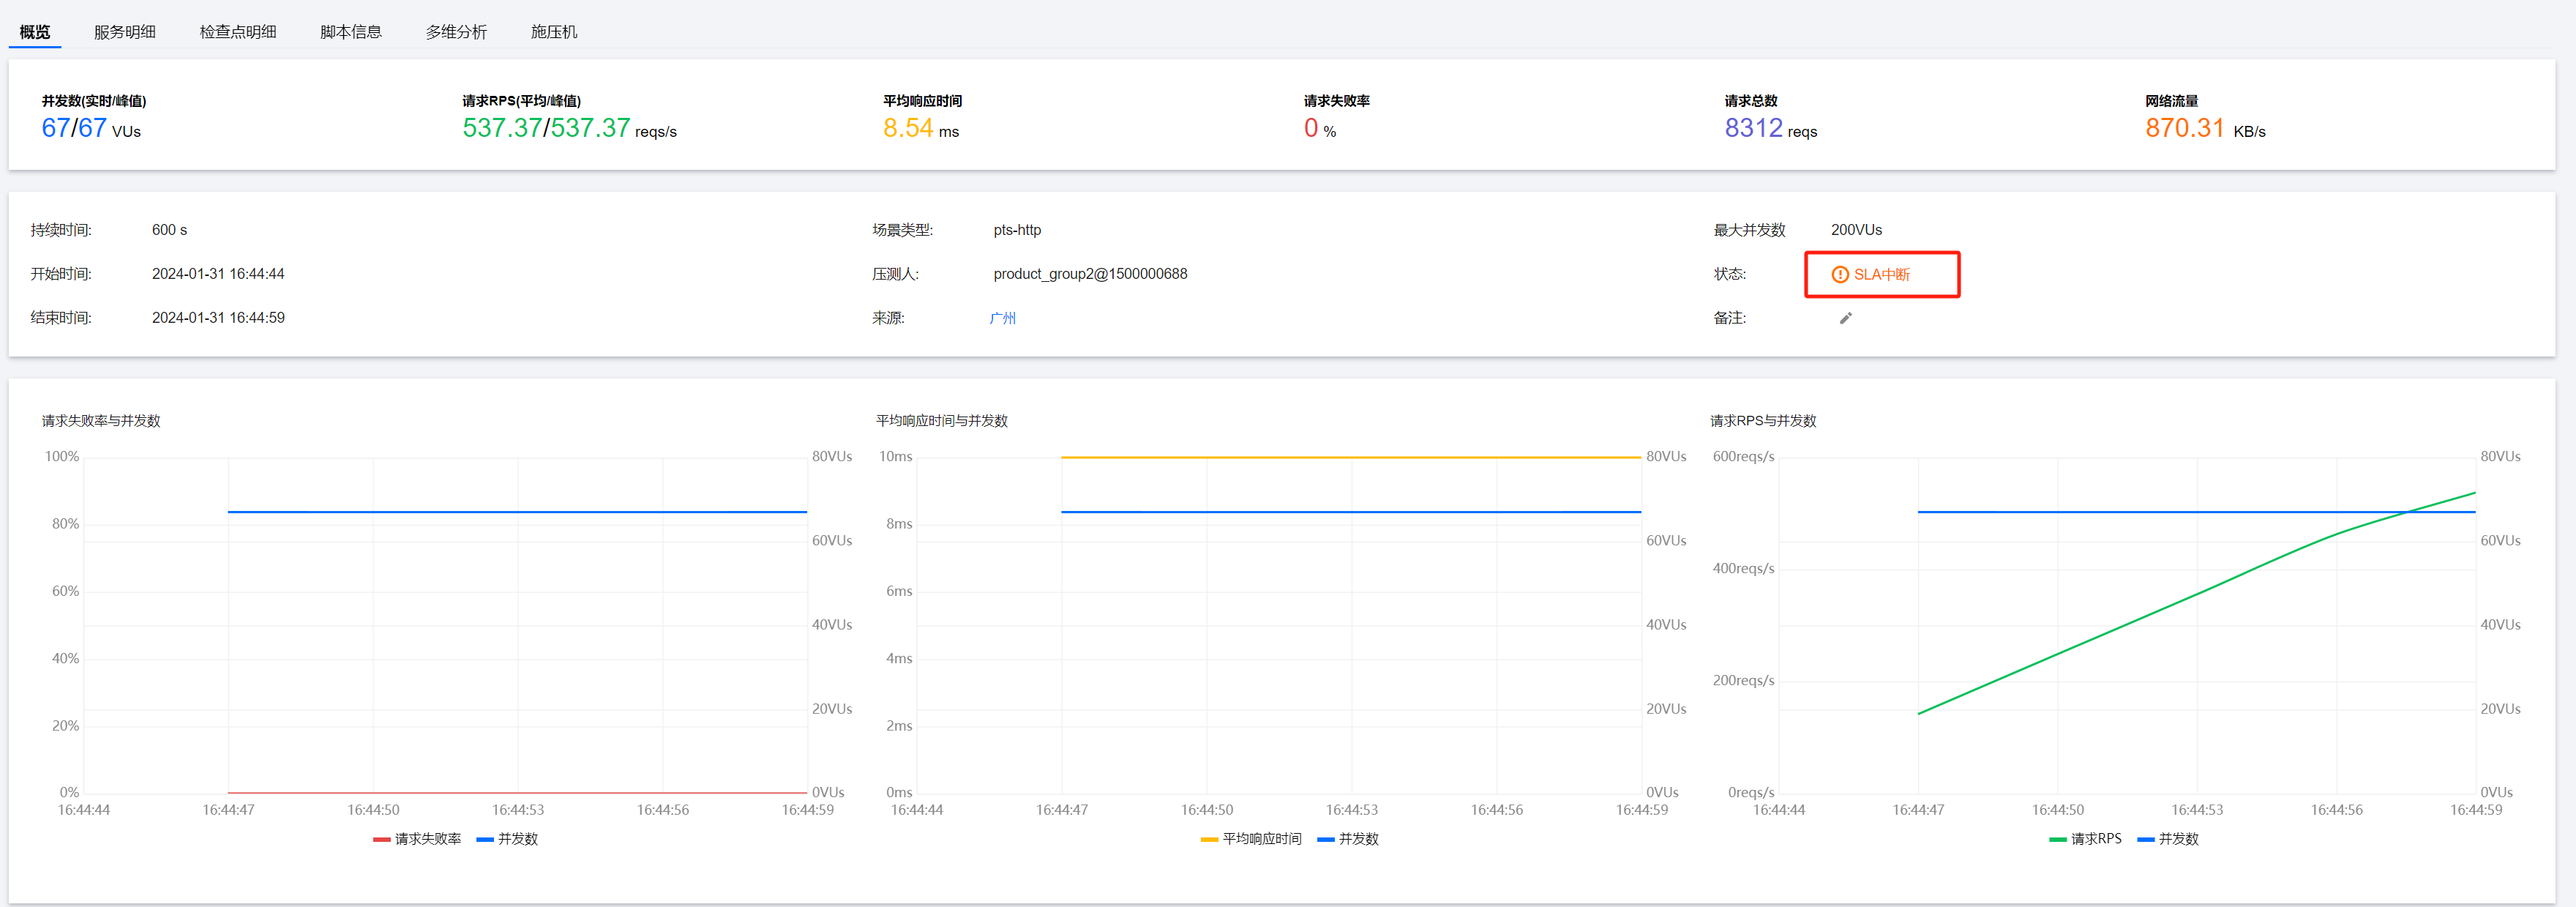Click the pencil edit icon next to 备注
Image resolution: width=2576 pixels, height=907 pixels.
(1845, 318)
